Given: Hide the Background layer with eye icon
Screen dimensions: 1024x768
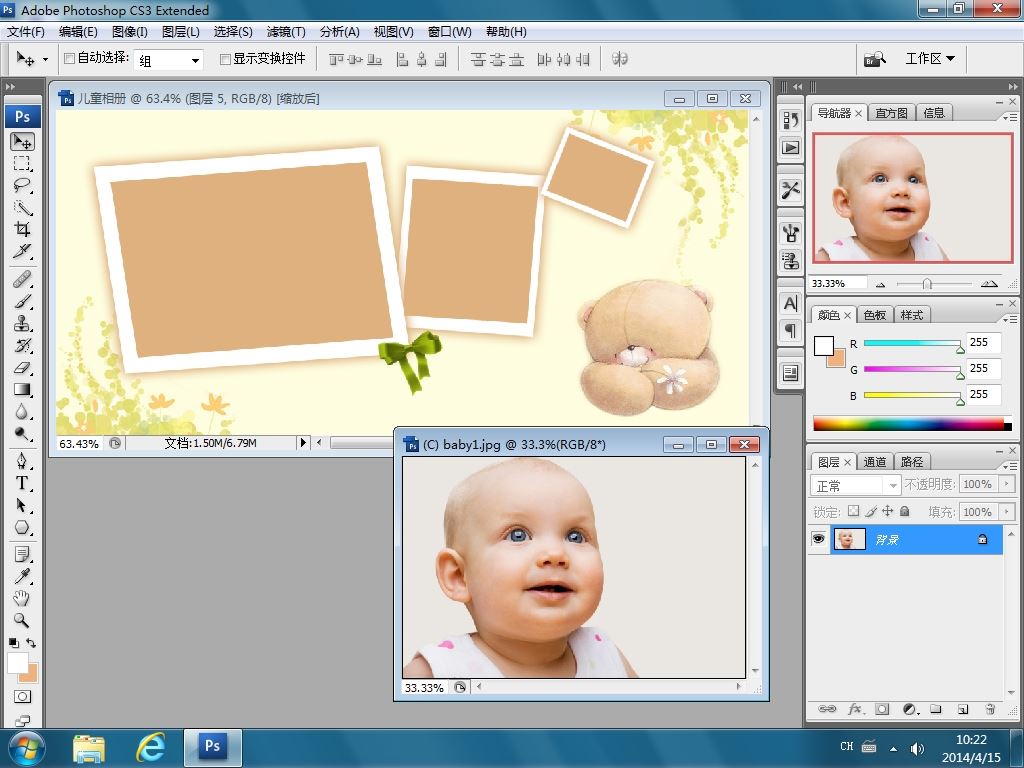Looking at the screenshot, I should 819,539.
